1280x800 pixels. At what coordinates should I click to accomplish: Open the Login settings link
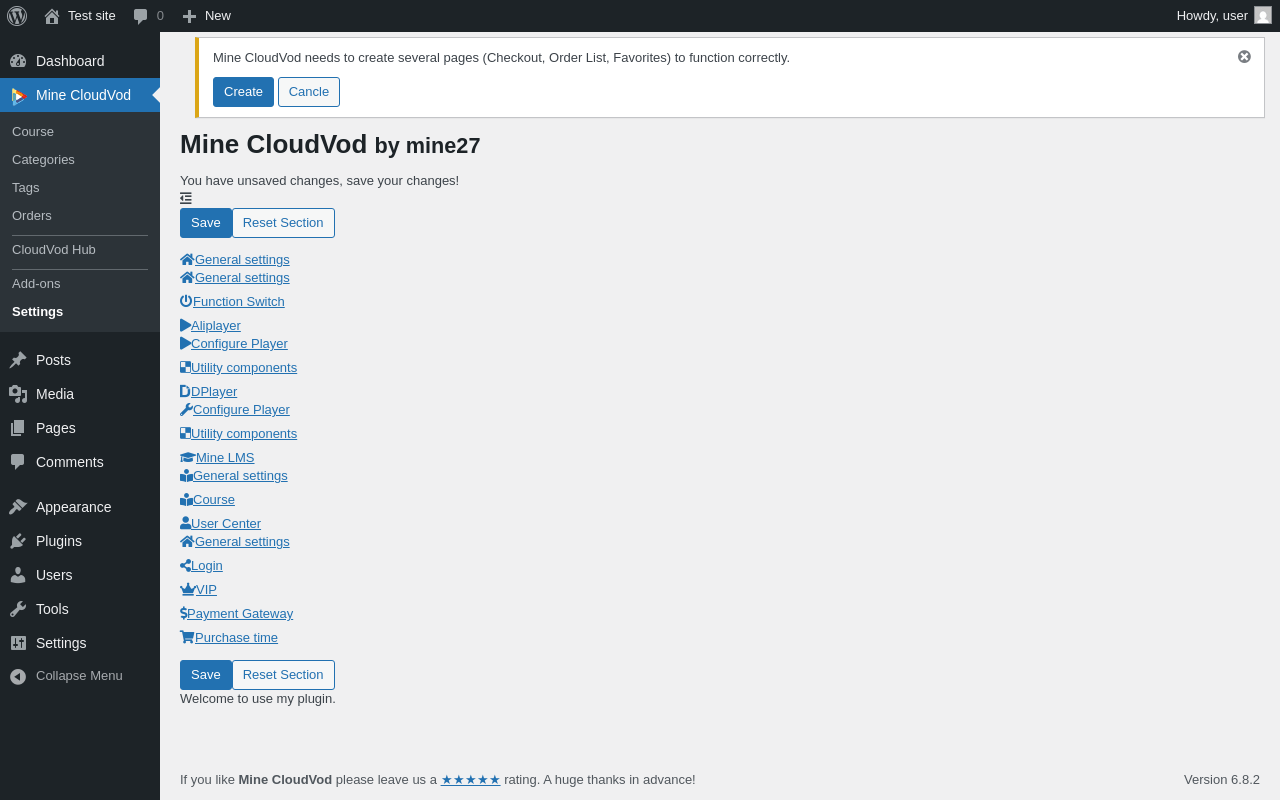[207, 565]
